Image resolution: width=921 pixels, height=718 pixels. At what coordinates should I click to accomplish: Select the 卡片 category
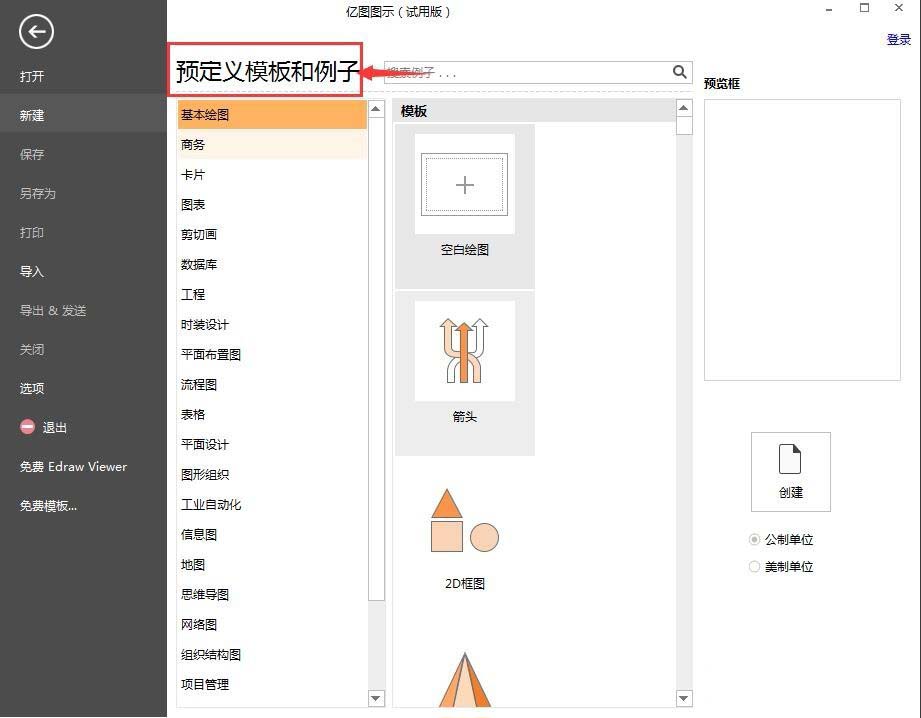tap(272, 175)
